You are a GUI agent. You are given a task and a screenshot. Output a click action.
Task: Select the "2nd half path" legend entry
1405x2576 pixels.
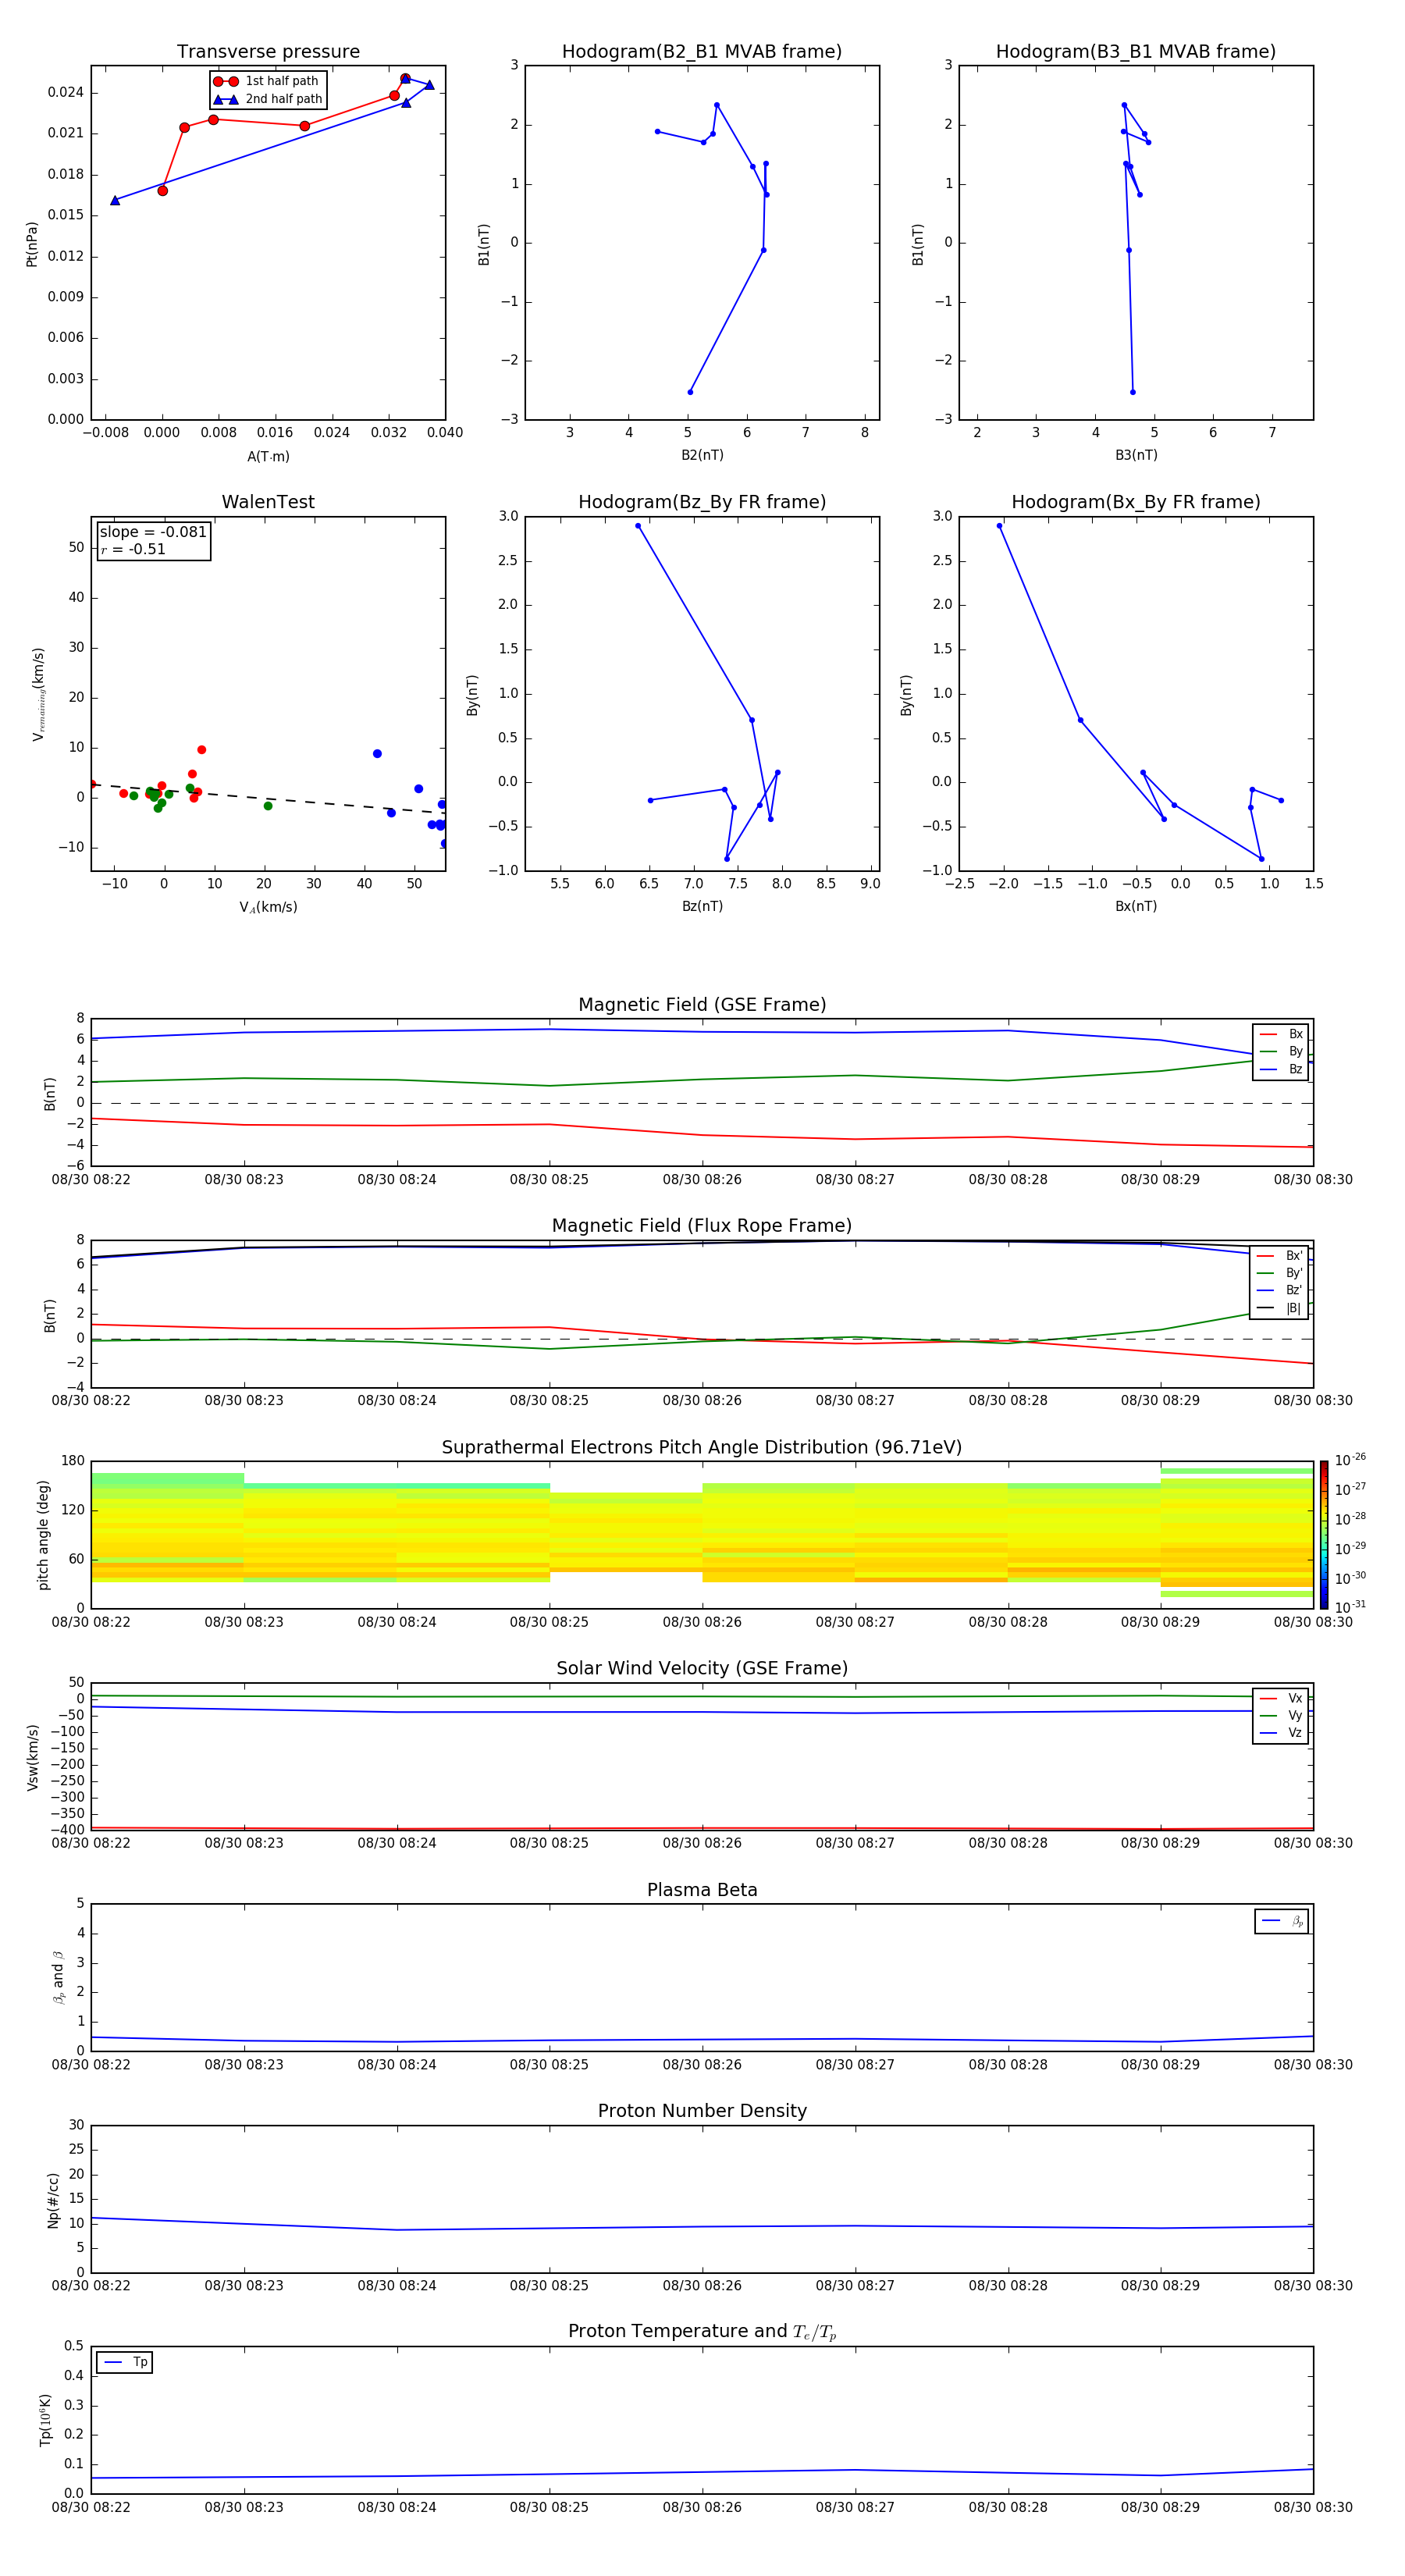tap(268, 99)
